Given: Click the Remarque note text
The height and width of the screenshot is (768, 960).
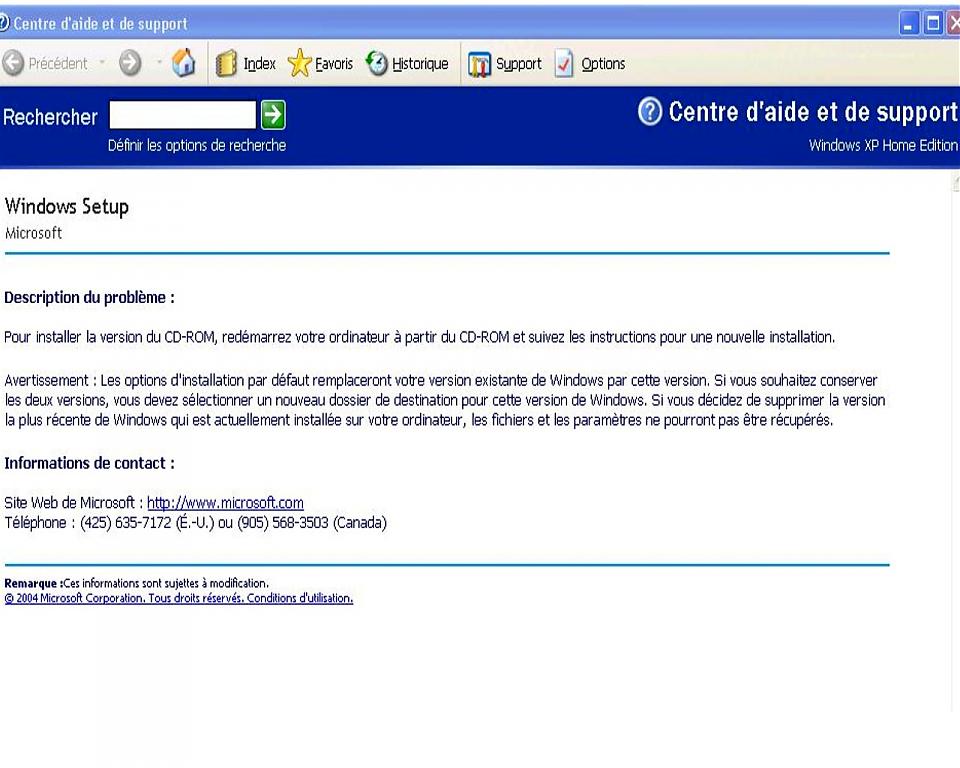Looking at the screenshot, I should [137, 583].
